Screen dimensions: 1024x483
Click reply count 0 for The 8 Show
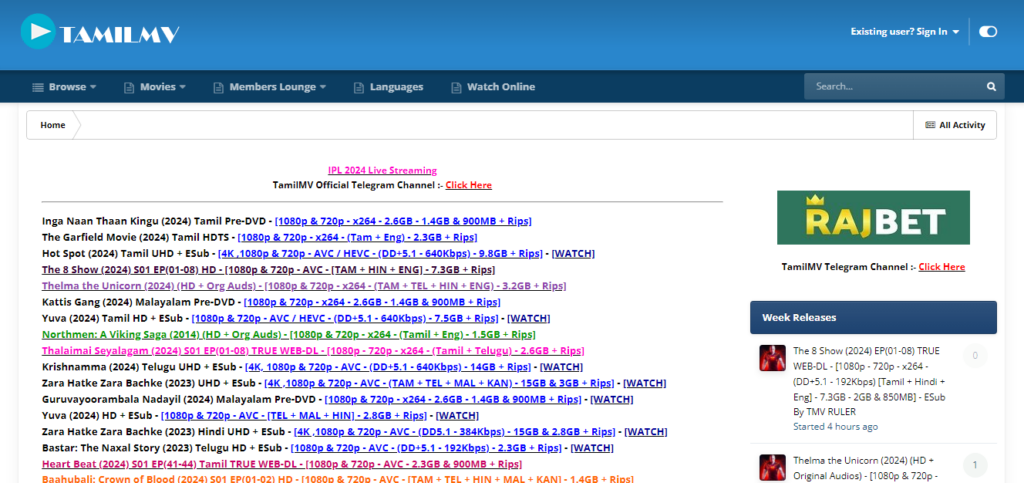coord(975,356)
